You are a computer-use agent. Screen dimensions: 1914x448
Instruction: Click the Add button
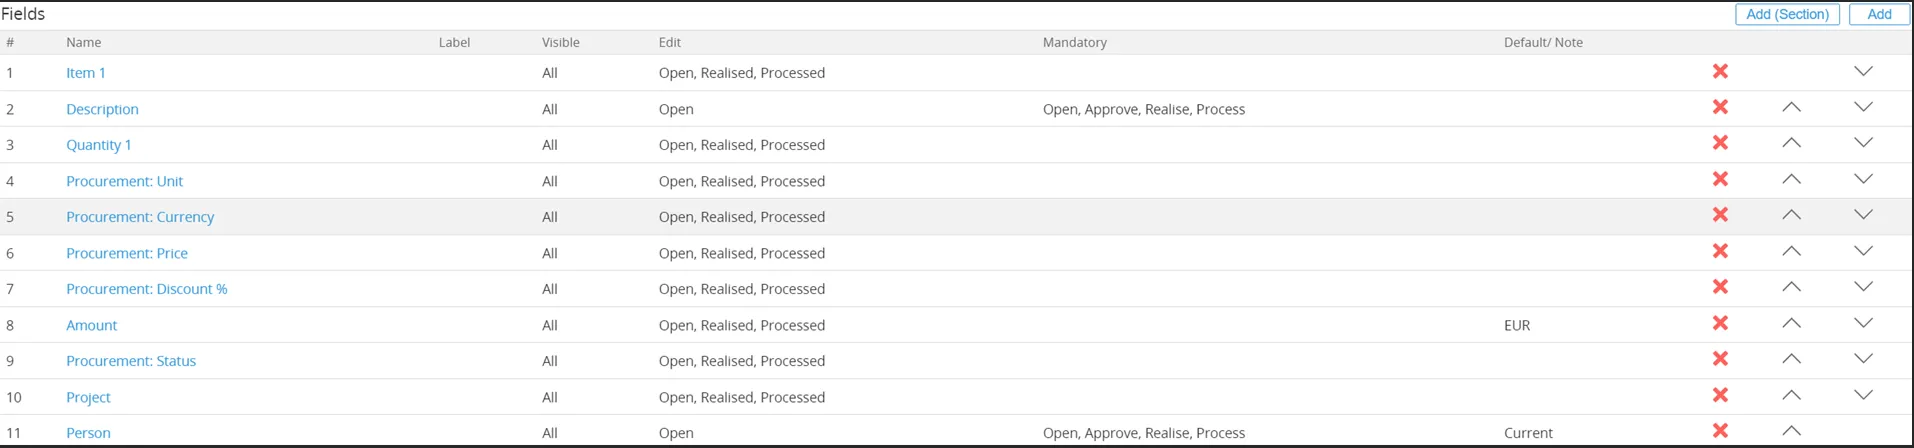[1879, 14]
